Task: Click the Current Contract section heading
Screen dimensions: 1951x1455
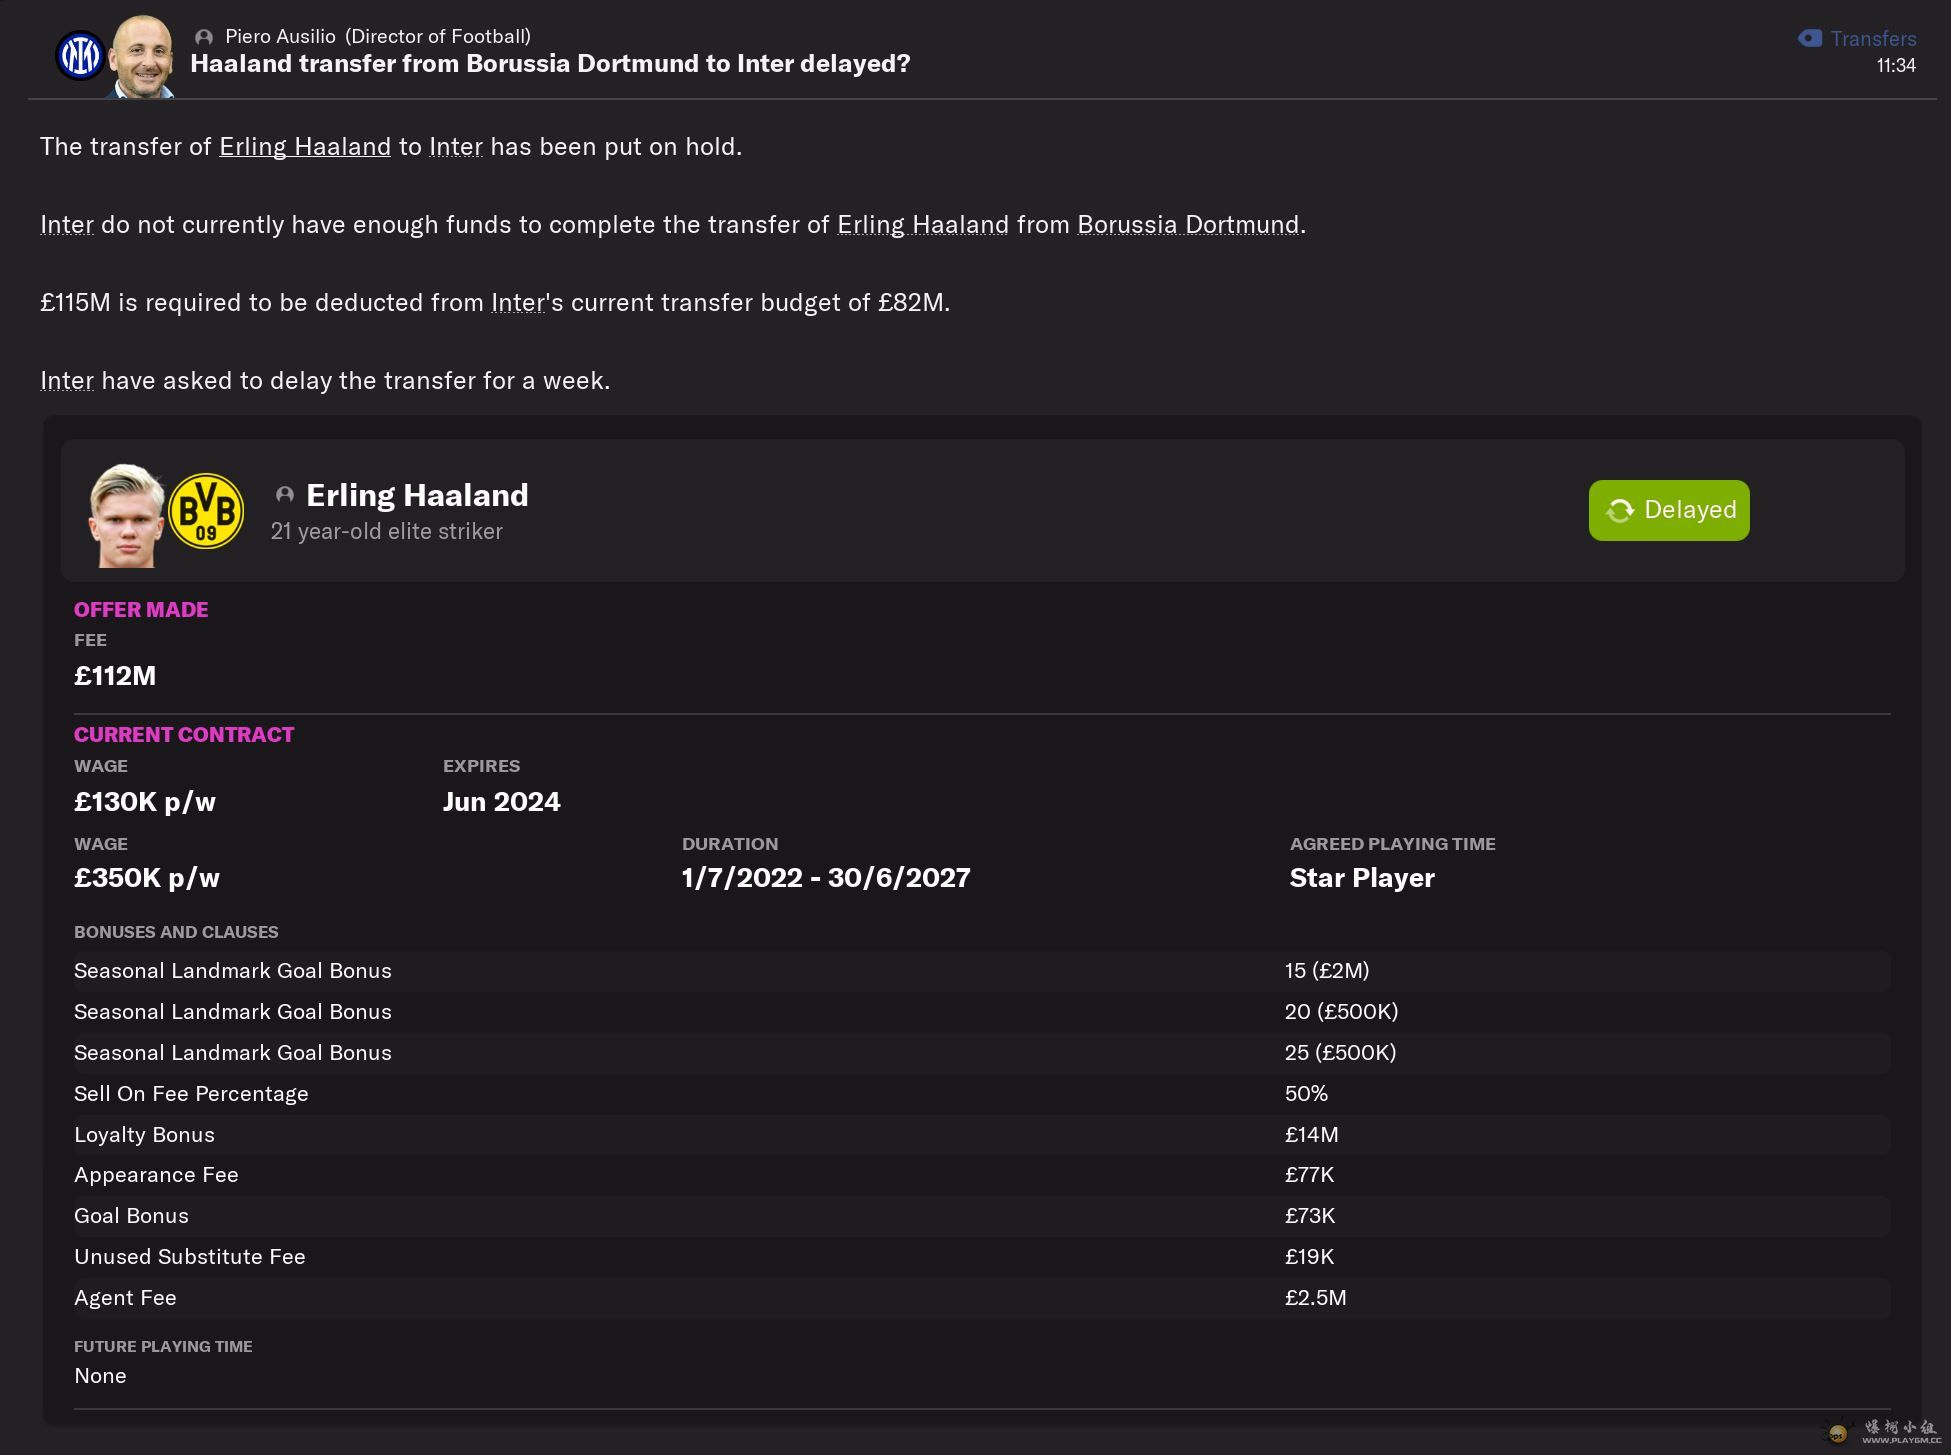Action: pyautogui.click(x=184, y=735)
